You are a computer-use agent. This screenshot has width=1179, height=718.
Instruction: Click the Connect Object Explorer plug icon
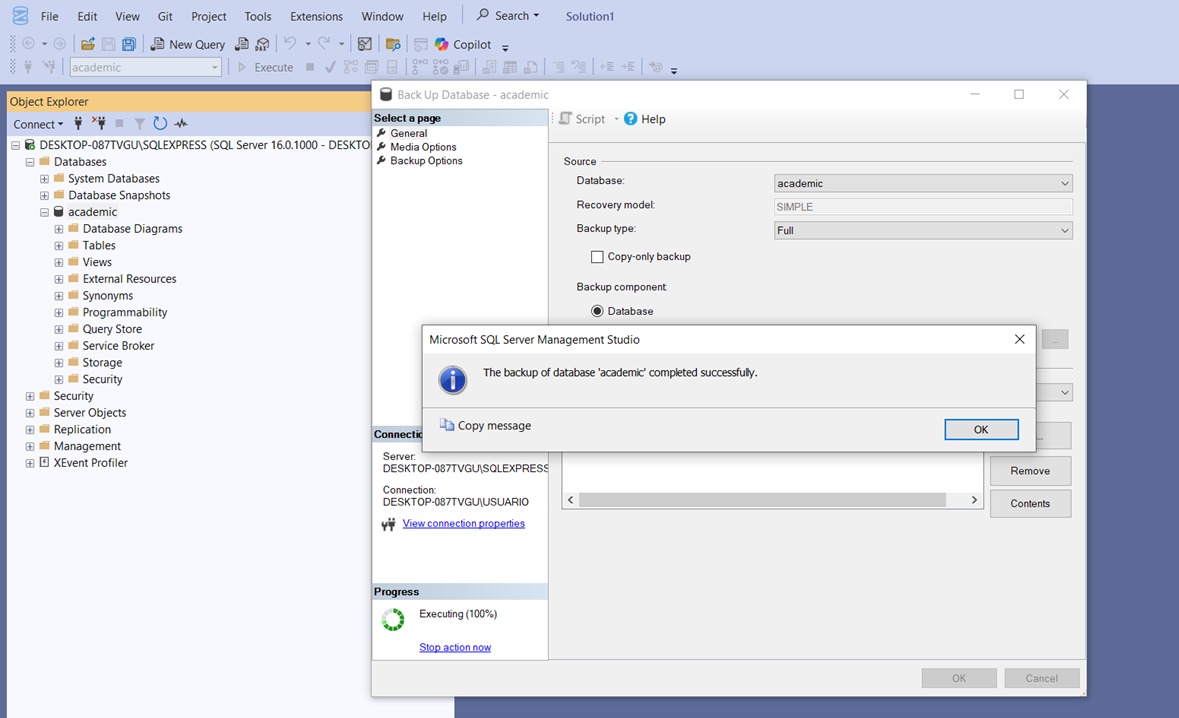click(x=78, y=123)
